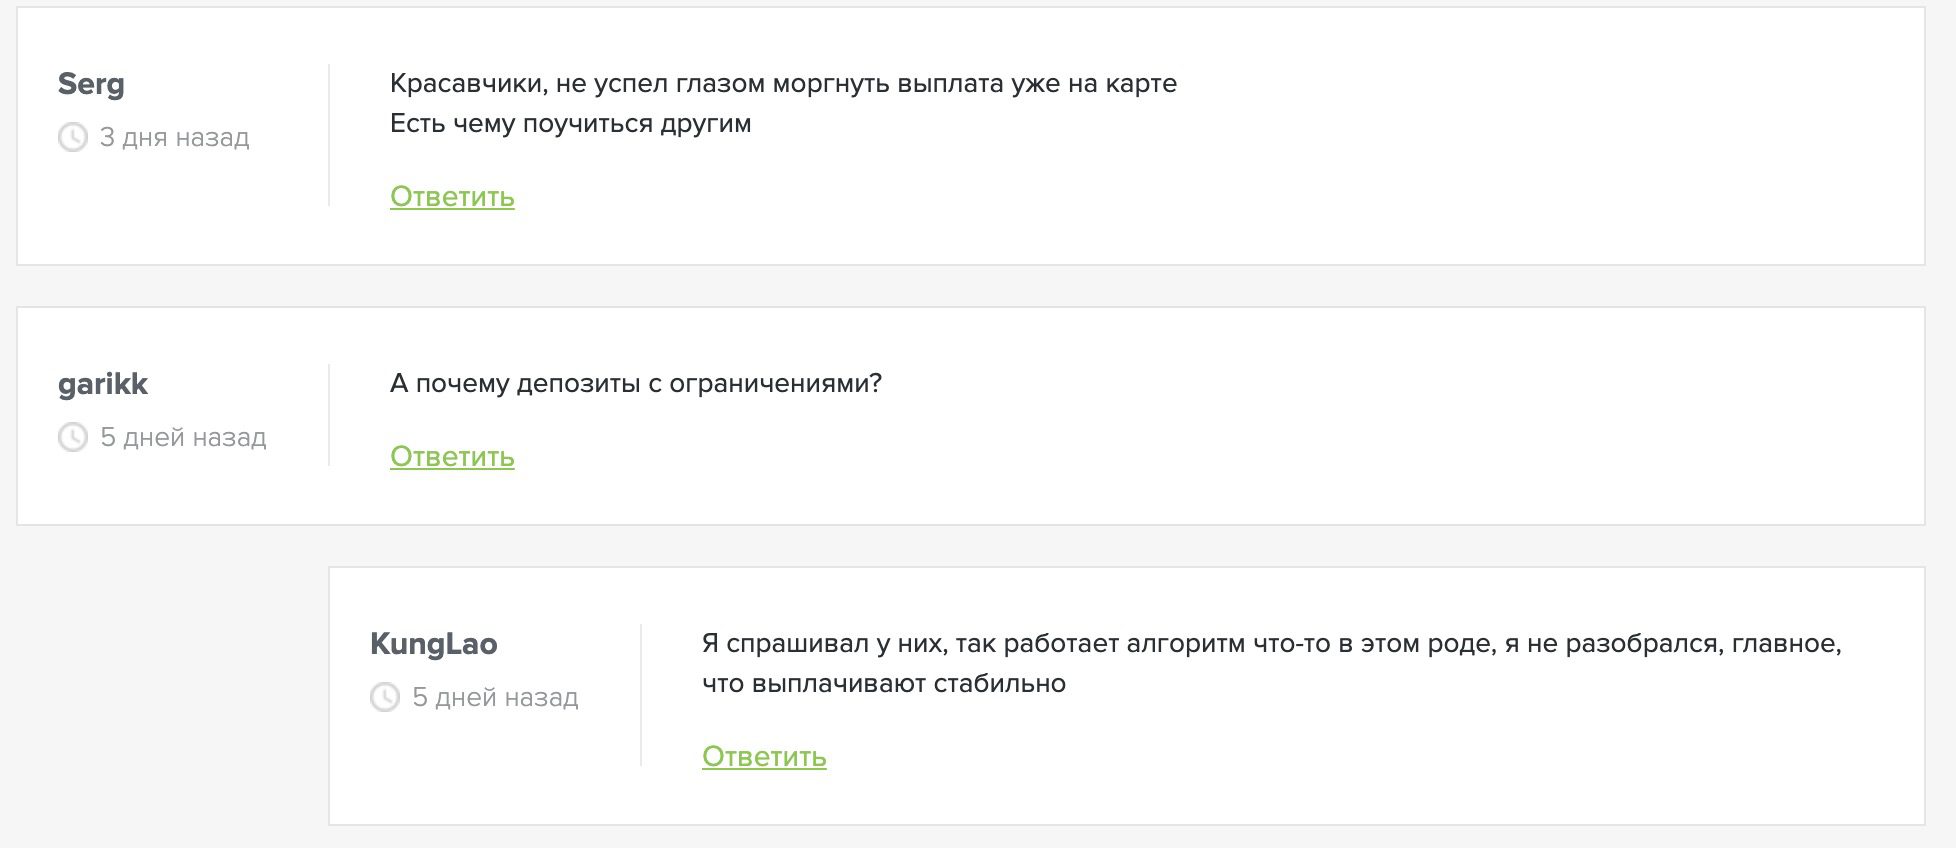This screenshot has width=1956, height=848.
Task: Click the clock icon under garikk's name
Action: [x=73, y=437]
